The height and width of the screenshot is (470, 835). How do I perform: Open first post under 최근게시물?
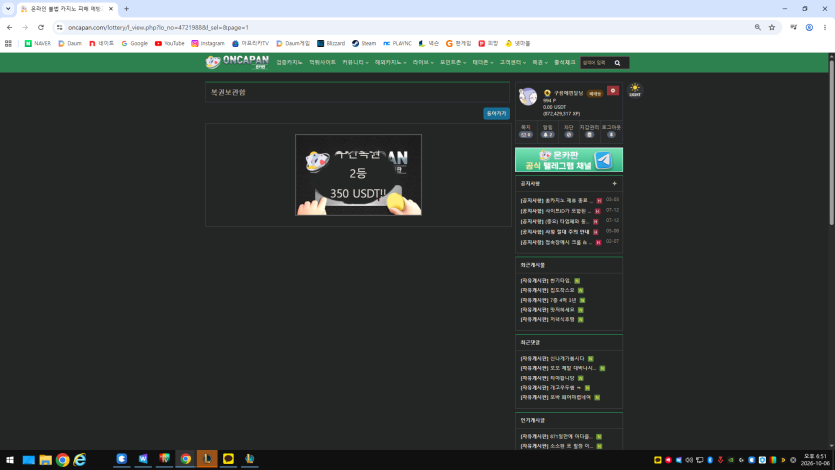(x=546, y=281)
